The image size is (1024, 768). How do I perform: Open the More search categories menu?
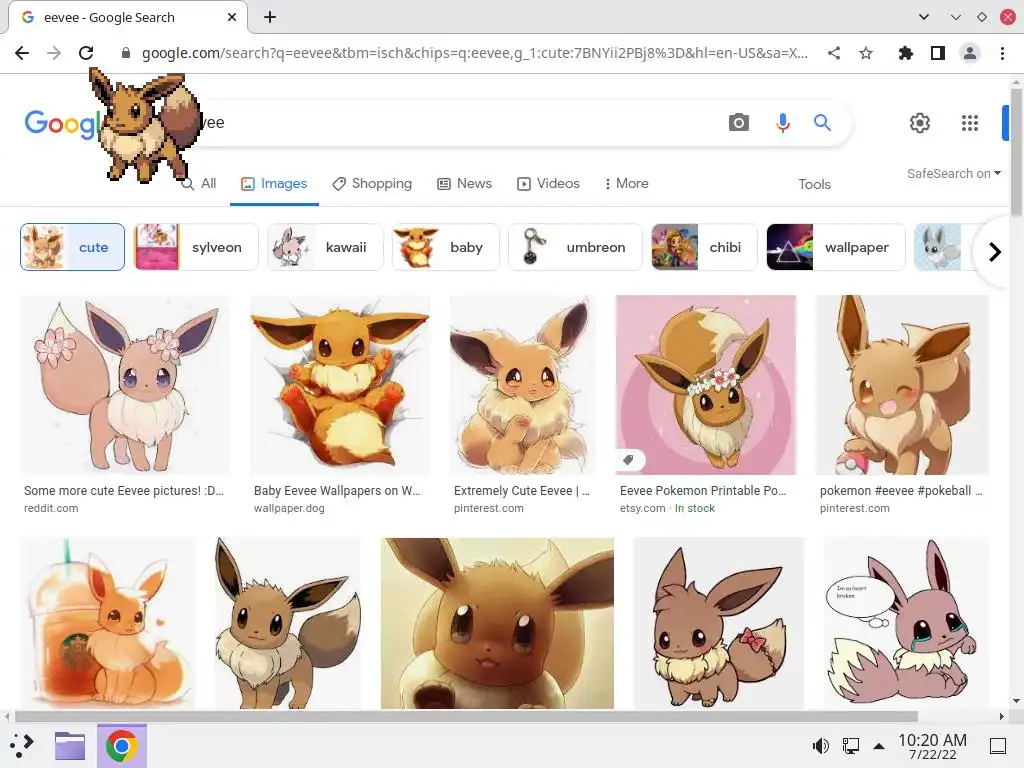click(626, 184)
